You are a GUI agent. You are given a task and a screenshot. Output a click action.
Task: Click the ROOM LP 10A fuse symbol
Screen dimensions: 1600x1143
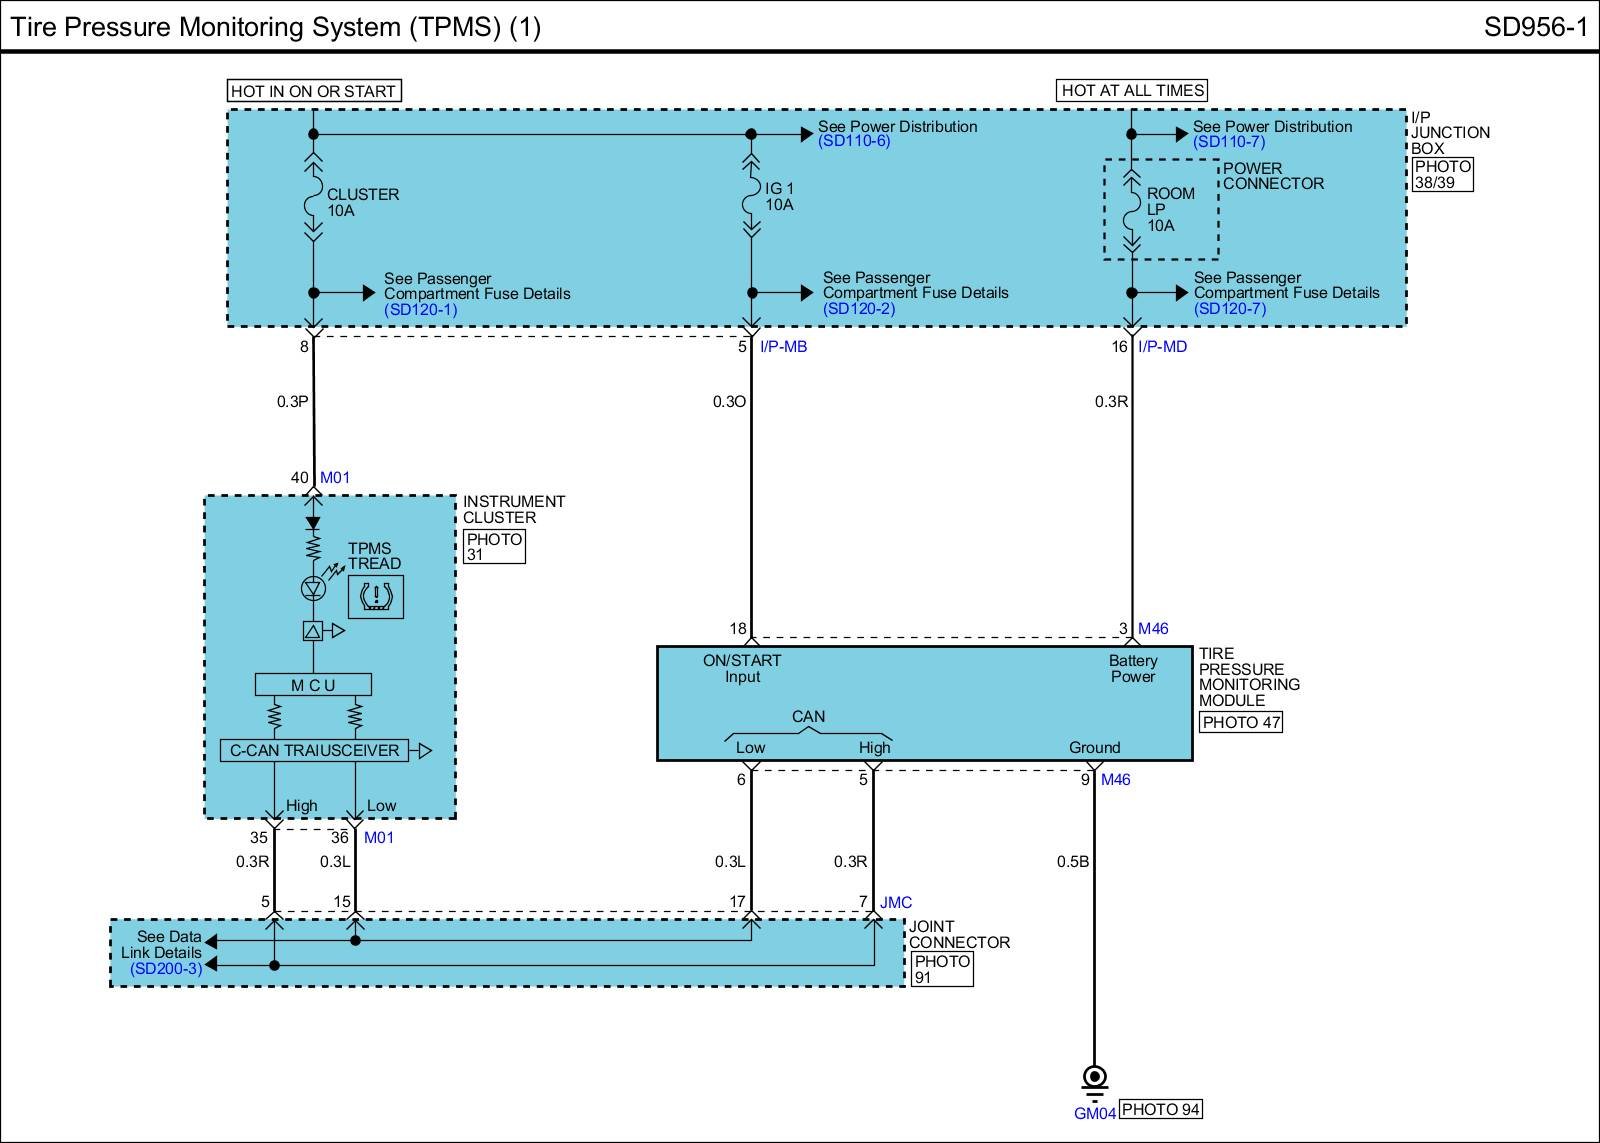tap(1132, 210)
